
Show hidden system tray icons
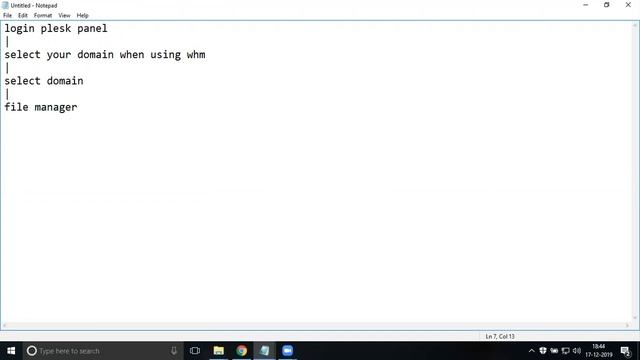coord(531,351)
